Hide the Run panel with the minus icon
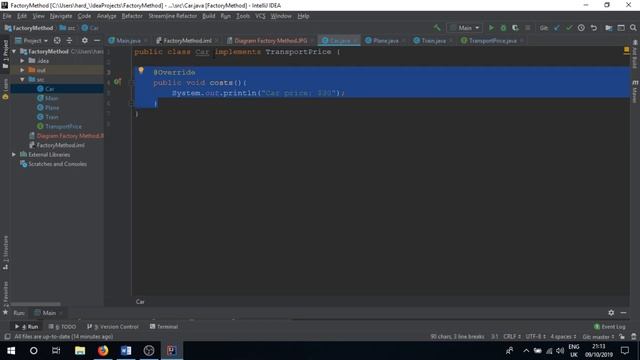Screen dimensions: 640x360 click(623, 313)
